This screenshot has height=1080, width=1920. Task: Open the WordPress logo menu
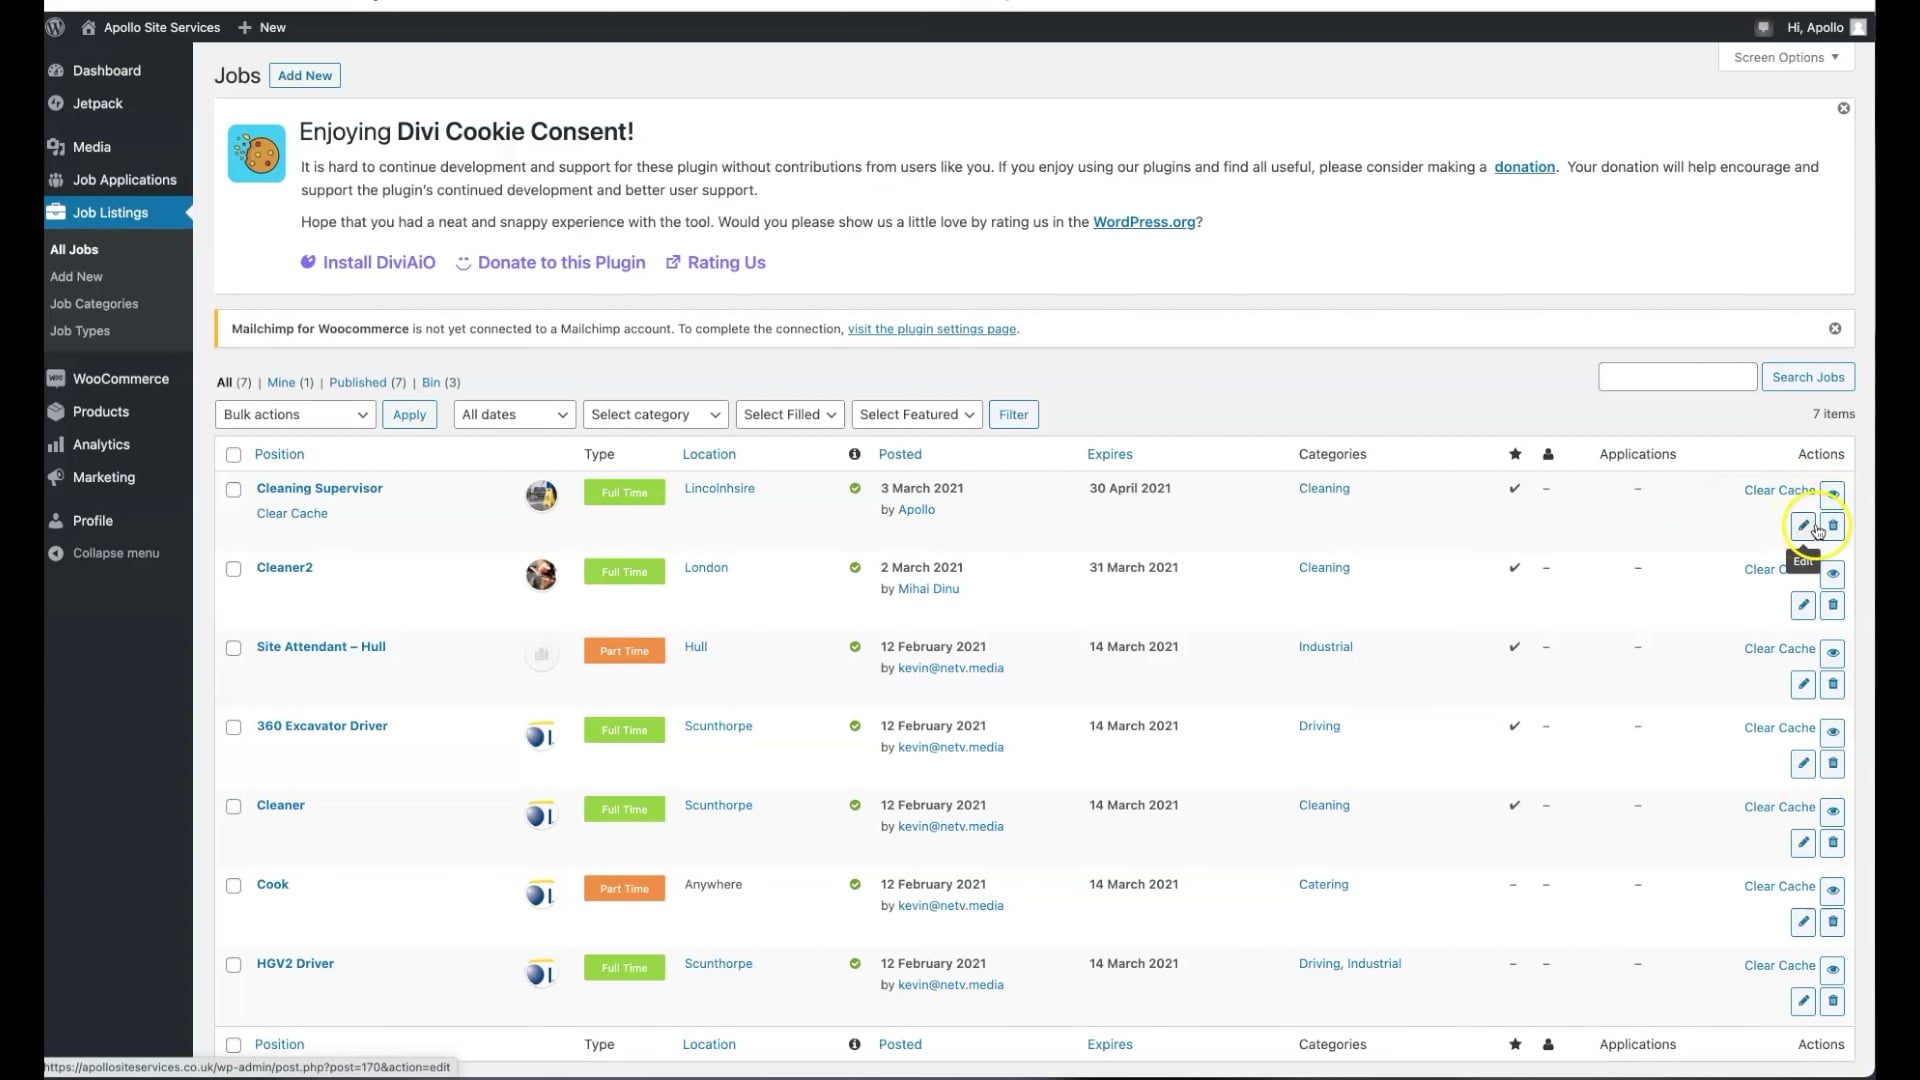point(54,27)
